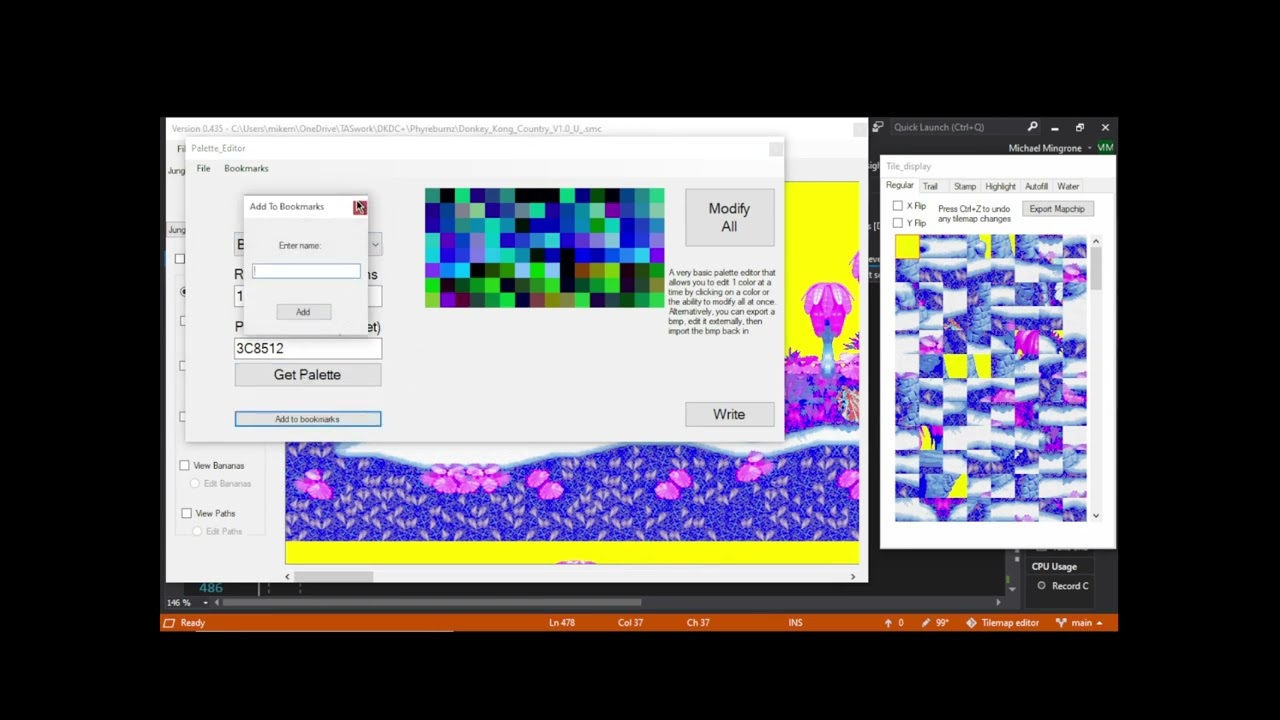1280x720 pixels.
Task: Click the Quick Launch magnifier icon
Action: (1032, 127)
